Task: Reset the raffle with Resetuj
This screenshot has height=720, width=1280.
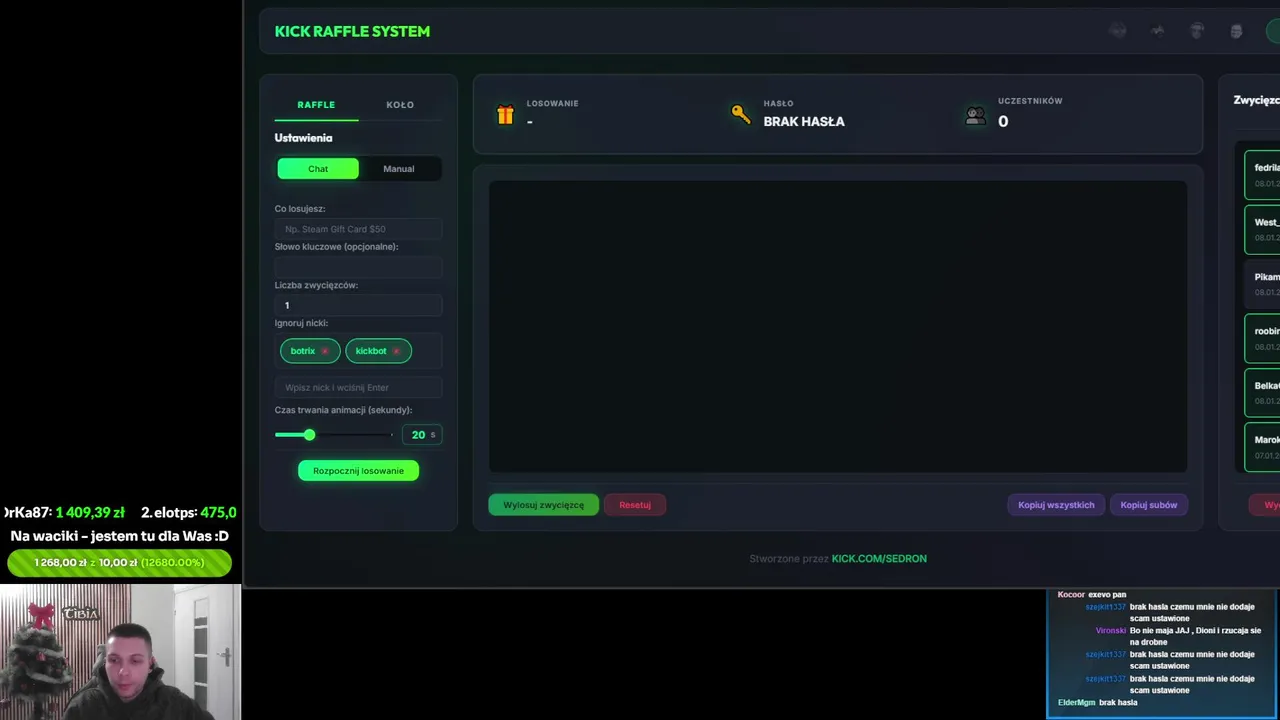Action: click(x=635, y=505)
